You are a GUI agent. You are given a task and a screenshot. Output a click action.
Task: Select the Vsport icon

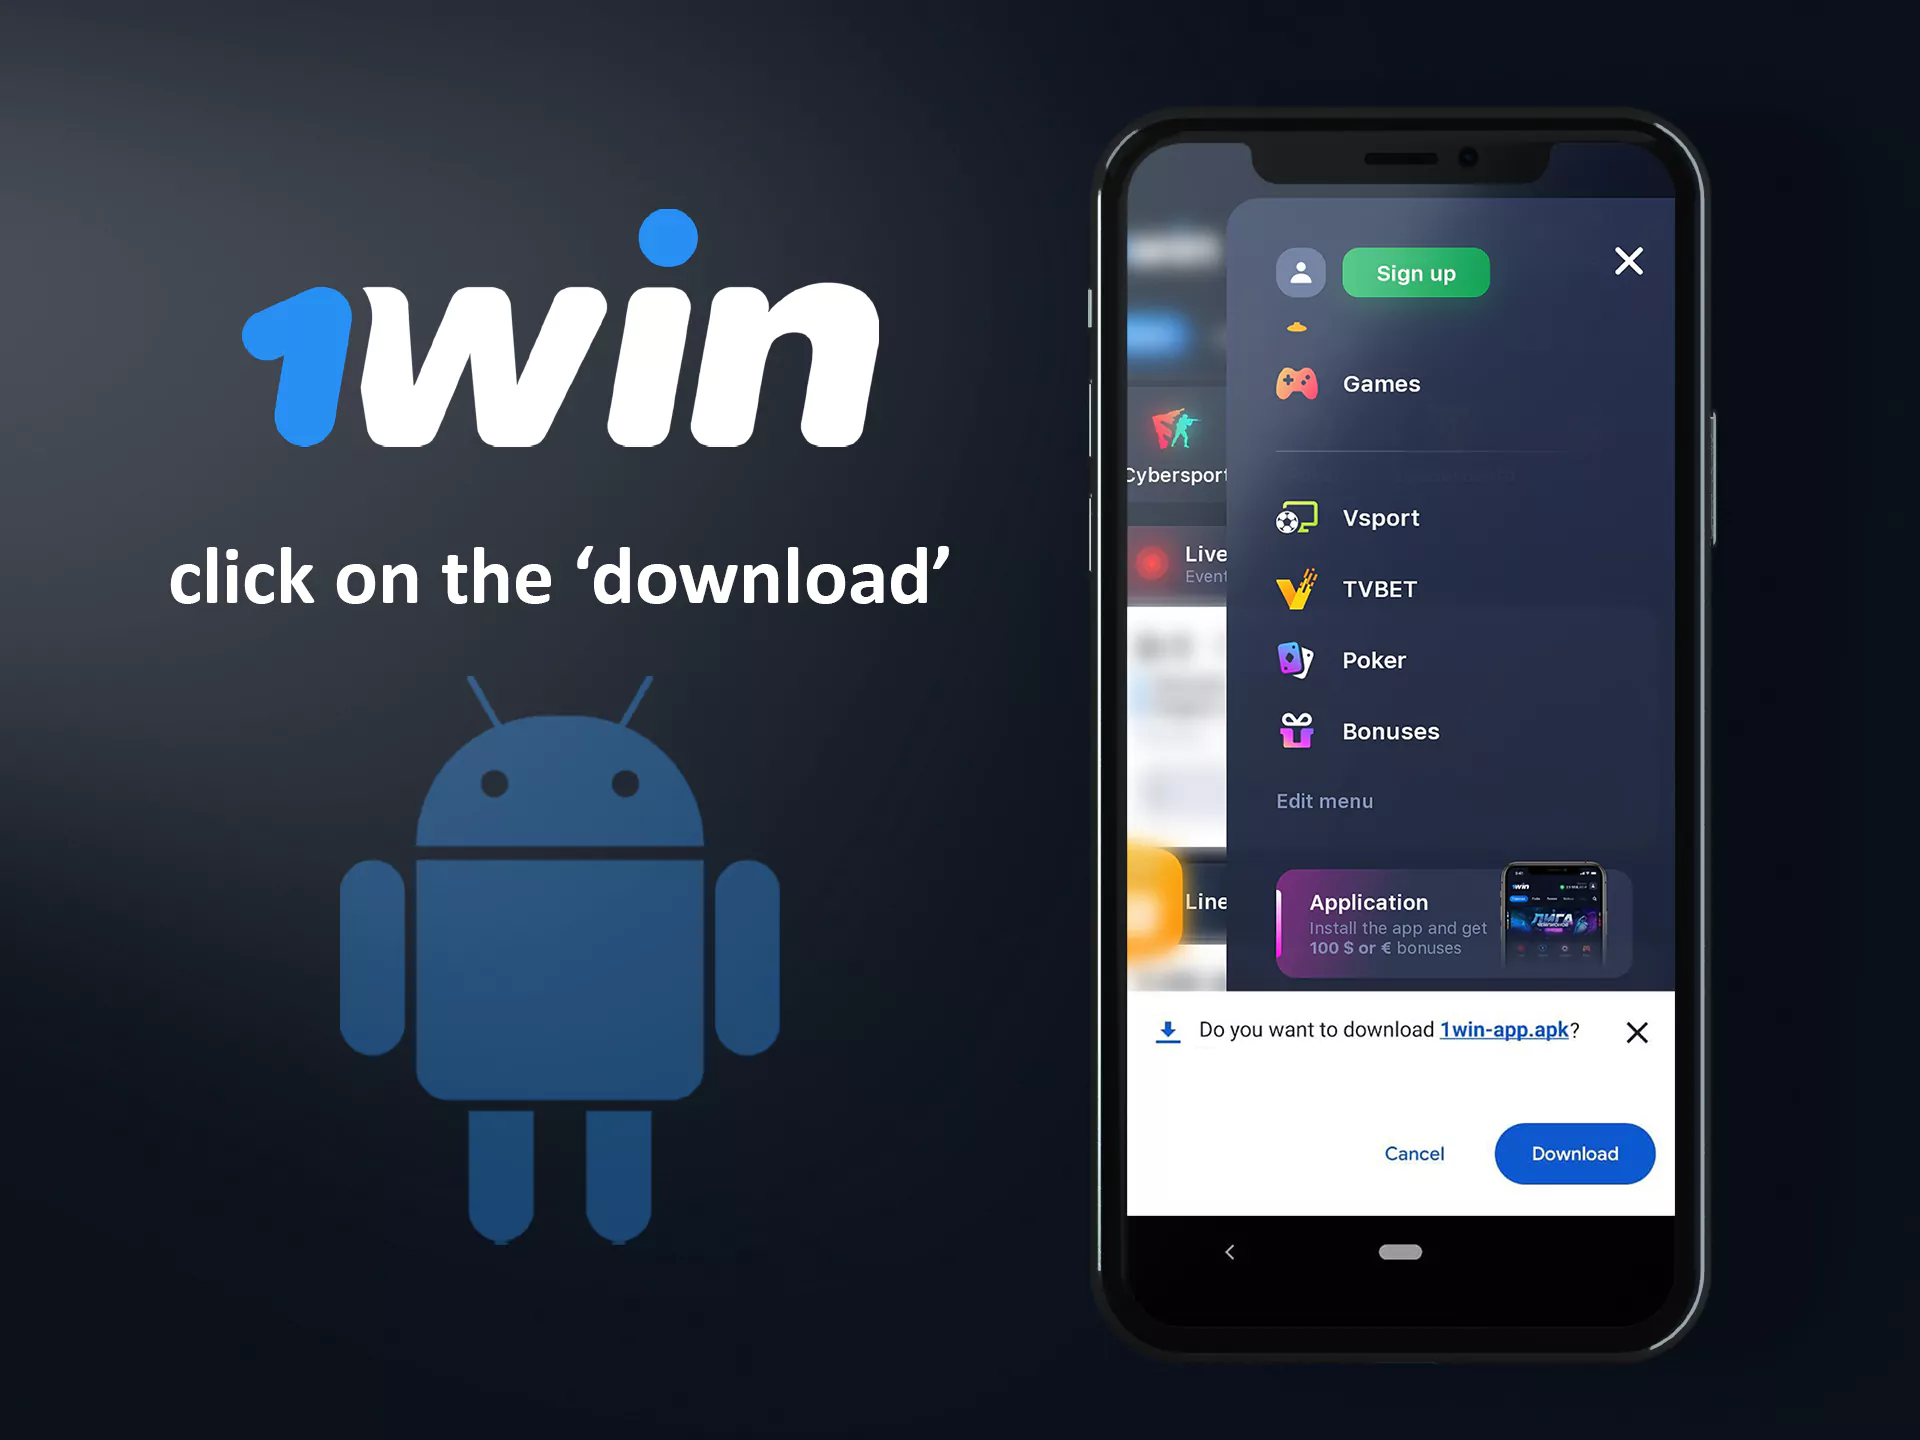[x=1296, y=516]
